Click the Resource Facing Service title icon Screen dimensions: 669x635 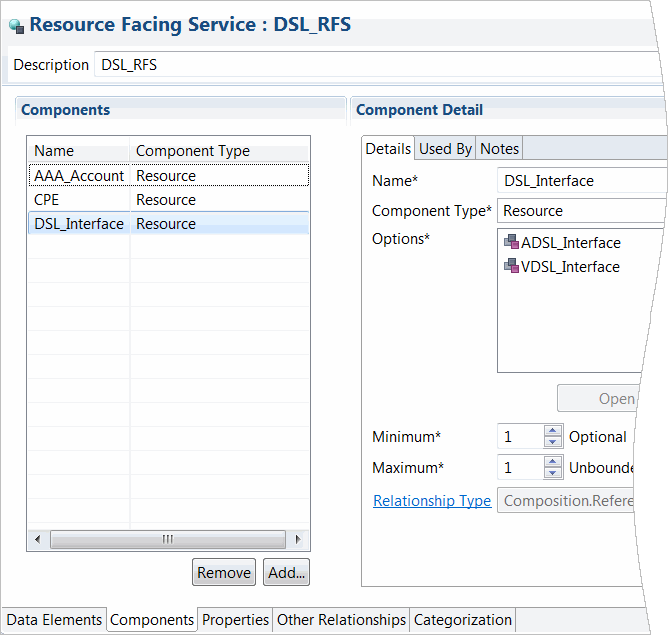(16, 26)
